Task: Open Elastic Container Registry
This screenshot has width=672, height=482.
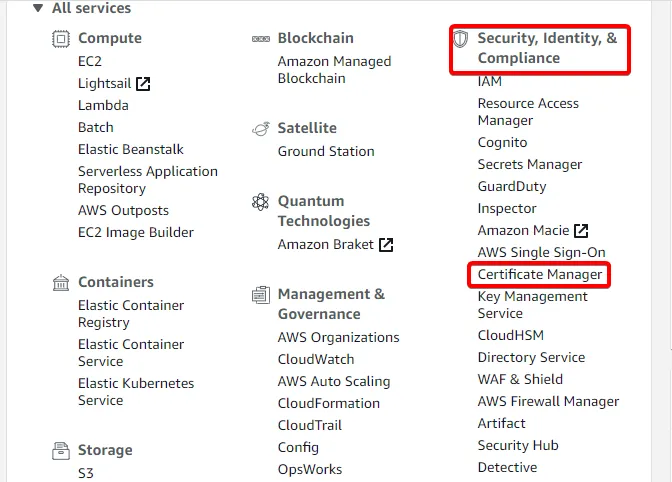Action: pyautogui.click(x=131, y=314)
